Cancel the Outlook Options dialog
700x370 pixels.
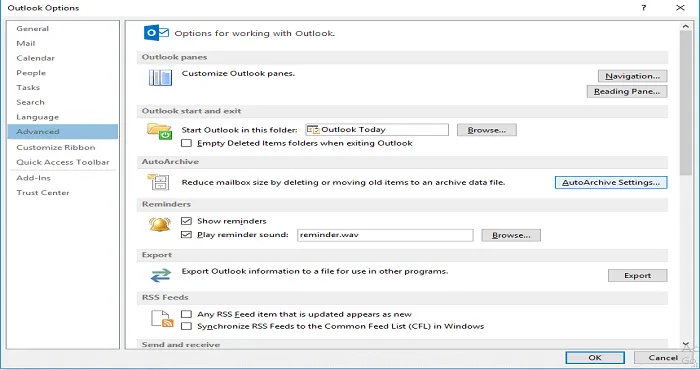(x=663, y=358)
